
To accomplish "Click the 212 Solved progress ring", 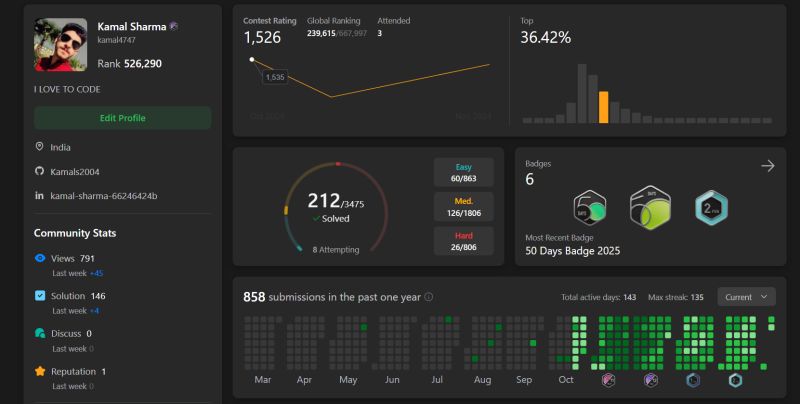I will tap(336, 207).
